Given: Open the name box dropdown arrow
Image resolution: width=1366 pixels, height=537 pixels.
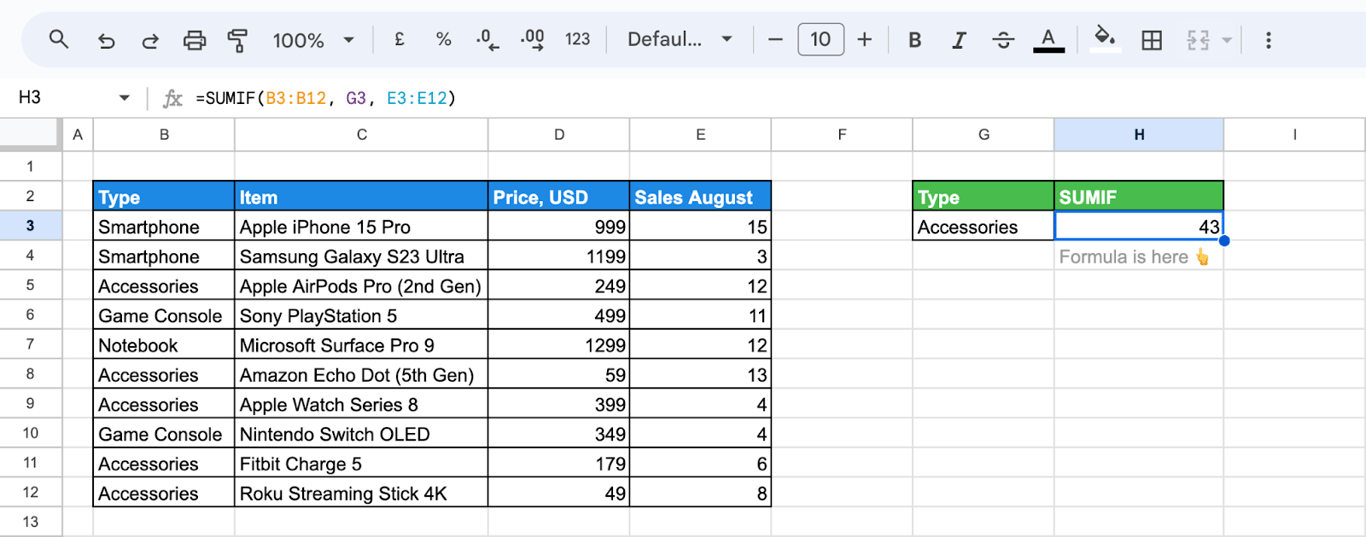Looking at the screenshot, I should pos(124,98).
